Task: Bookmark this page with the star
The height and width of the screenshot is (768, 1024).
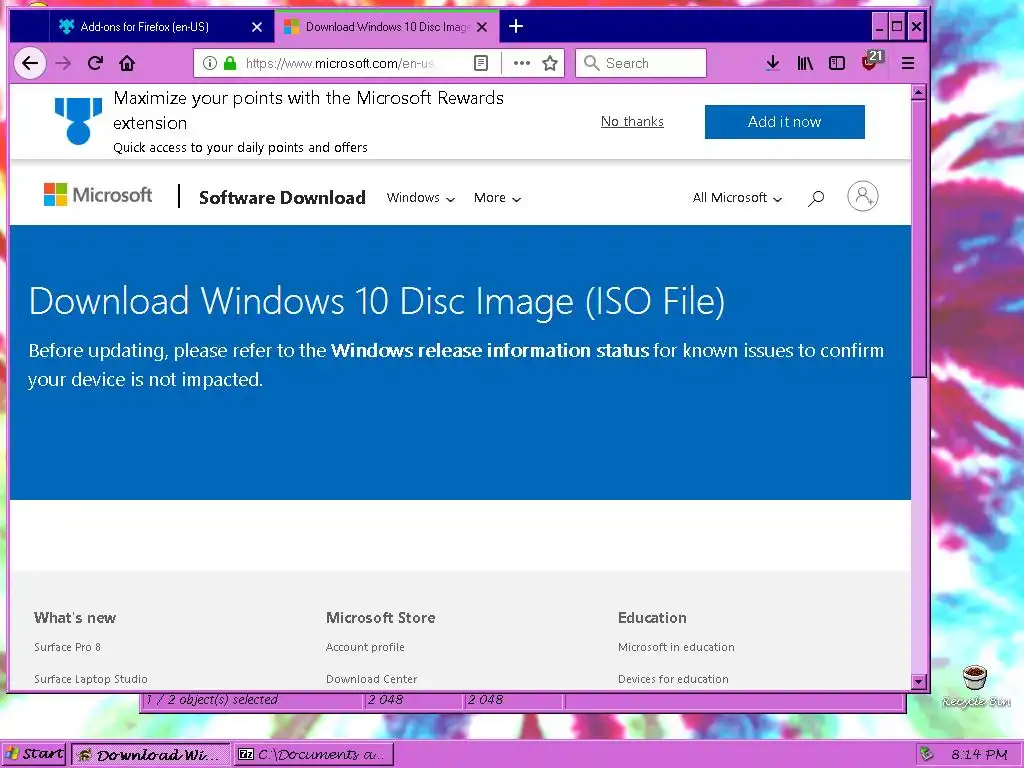Action: click(x=550, y=63)
